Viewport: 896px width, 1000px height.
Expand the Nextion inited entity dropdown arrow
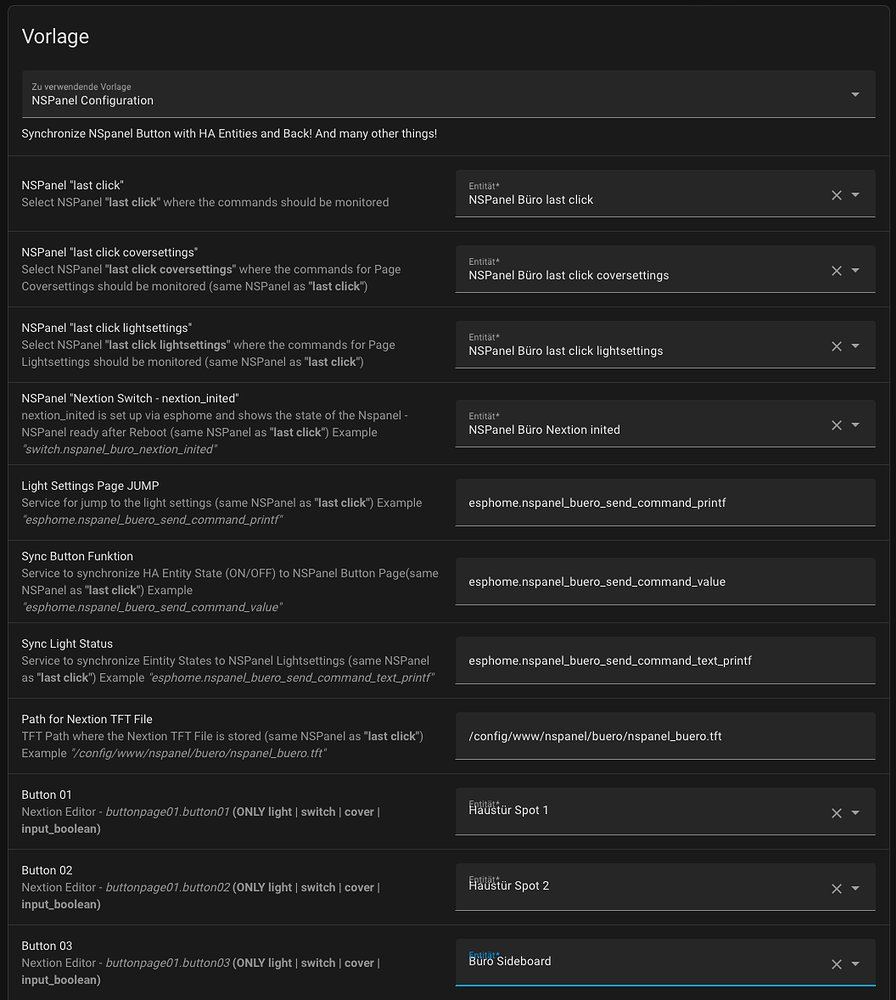(856, 425)
